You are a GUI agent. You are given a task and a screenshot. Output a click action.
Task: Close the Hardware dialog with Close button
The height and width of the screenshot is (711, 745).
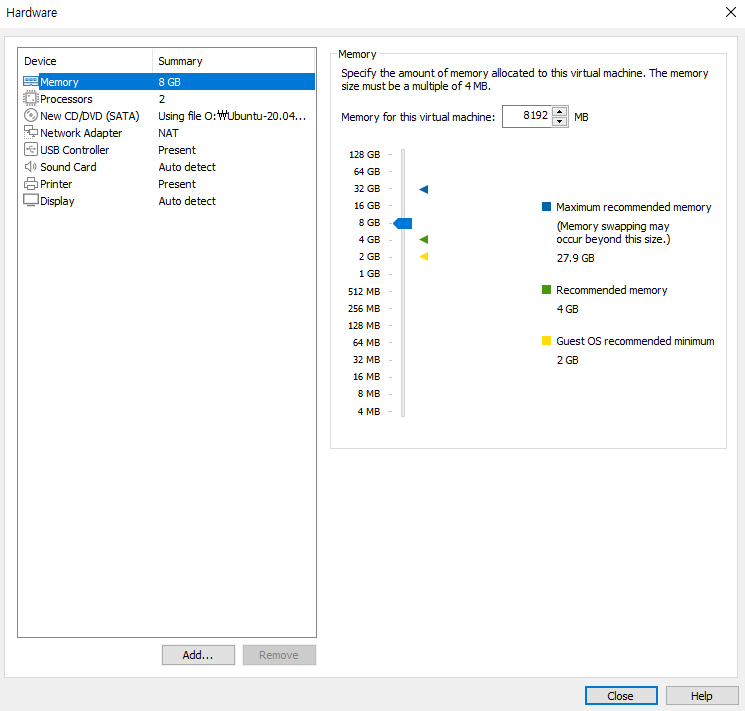point(621,696)
